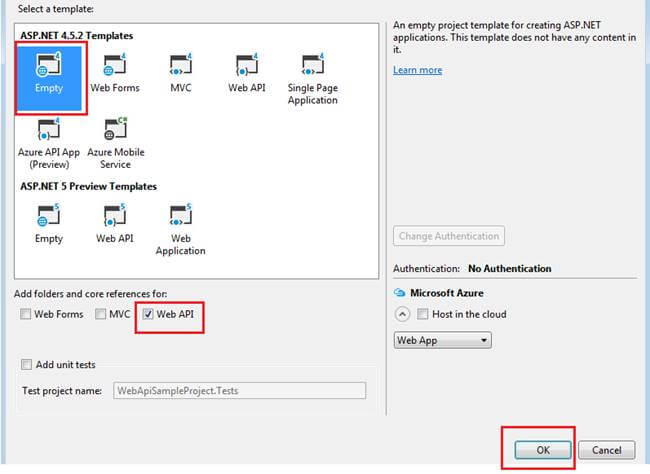Click the 'Select a template:' label
Image resolution: width=650 pixels, height=474 pixels.
coord(56,9)
